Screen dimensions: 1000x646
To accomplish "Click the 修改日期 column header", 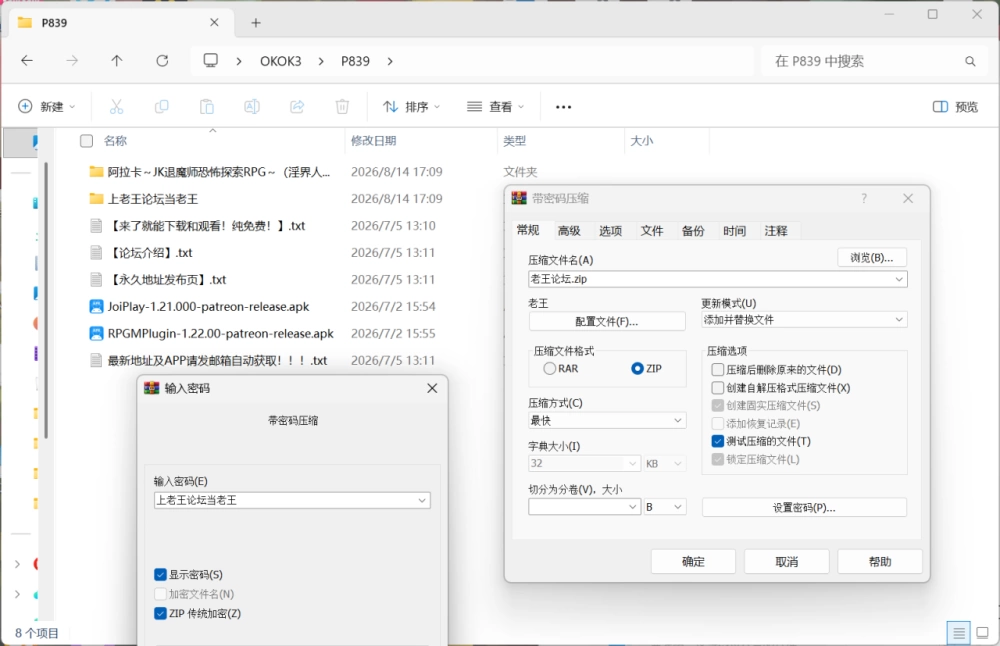I will [373, 141].
